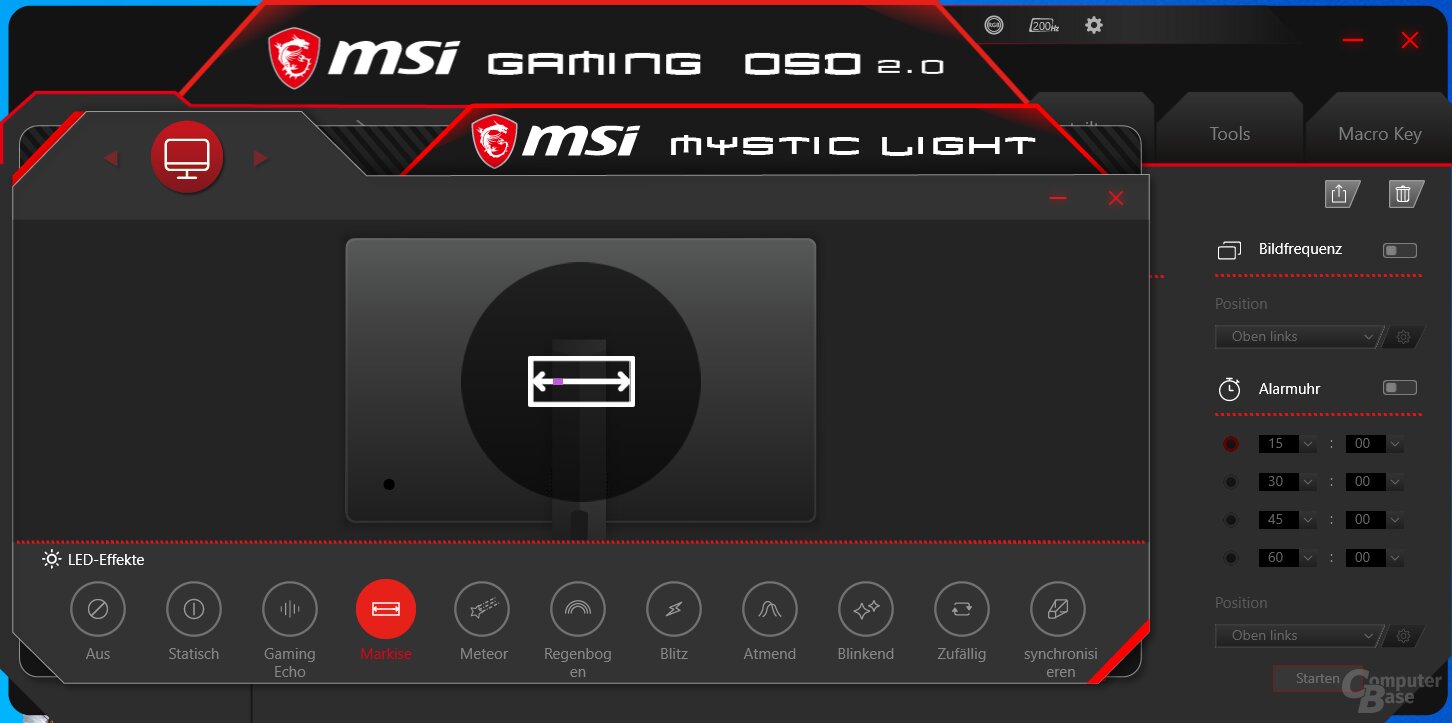Select the 15 minute alarm radio button
Image resolution: width=1452 pixels, height=723 pixels.
(x=1231, y=444)
